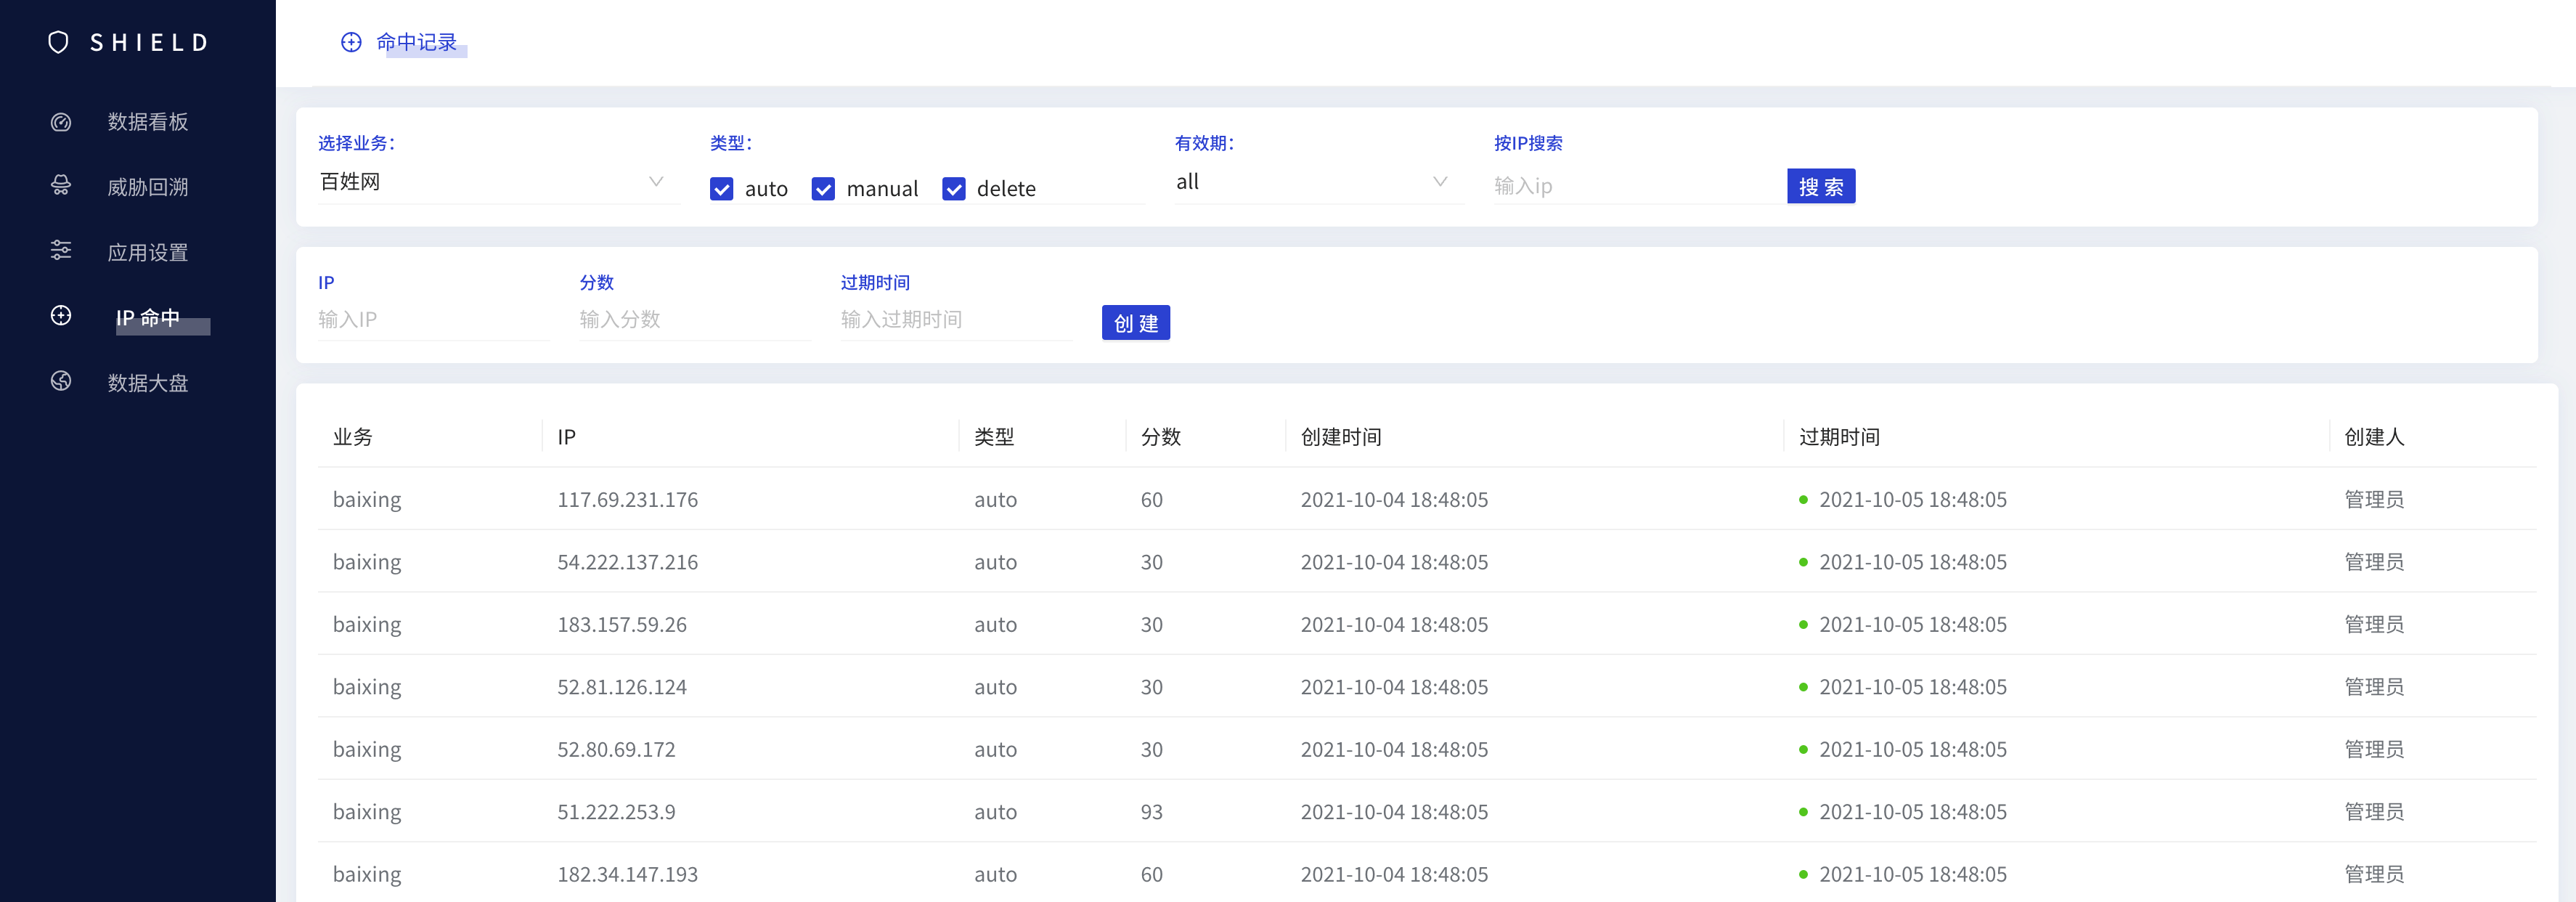Click the 搜索 button
Screen dimensions: 2576x902
pos(1821,186)
